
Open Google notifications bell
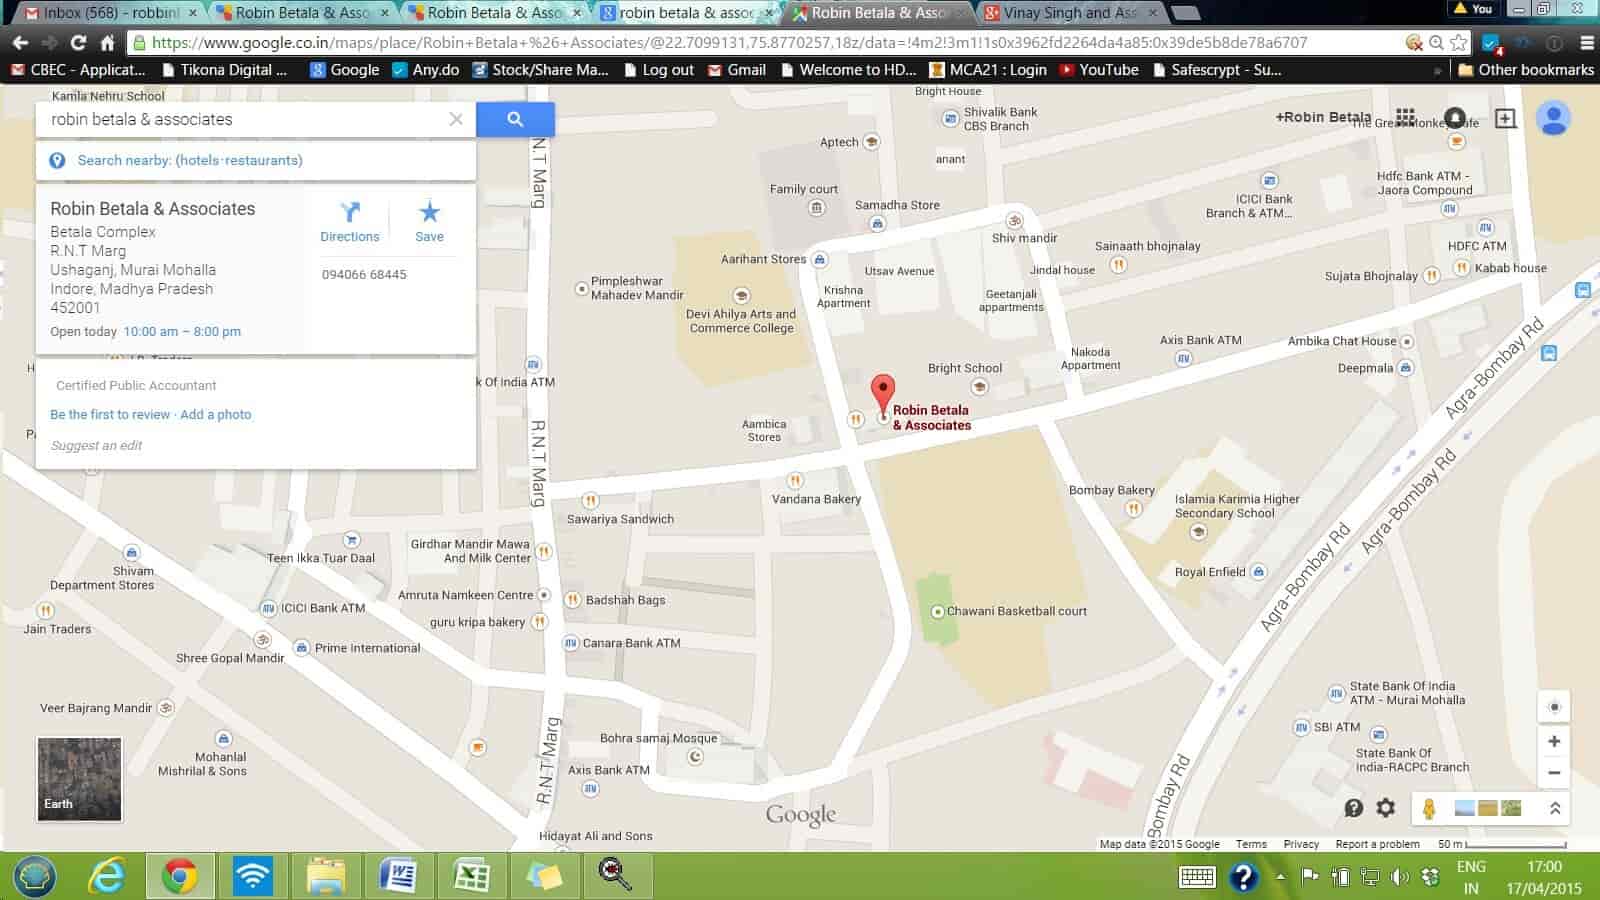pyautogui.click(x=1455, y=118)
